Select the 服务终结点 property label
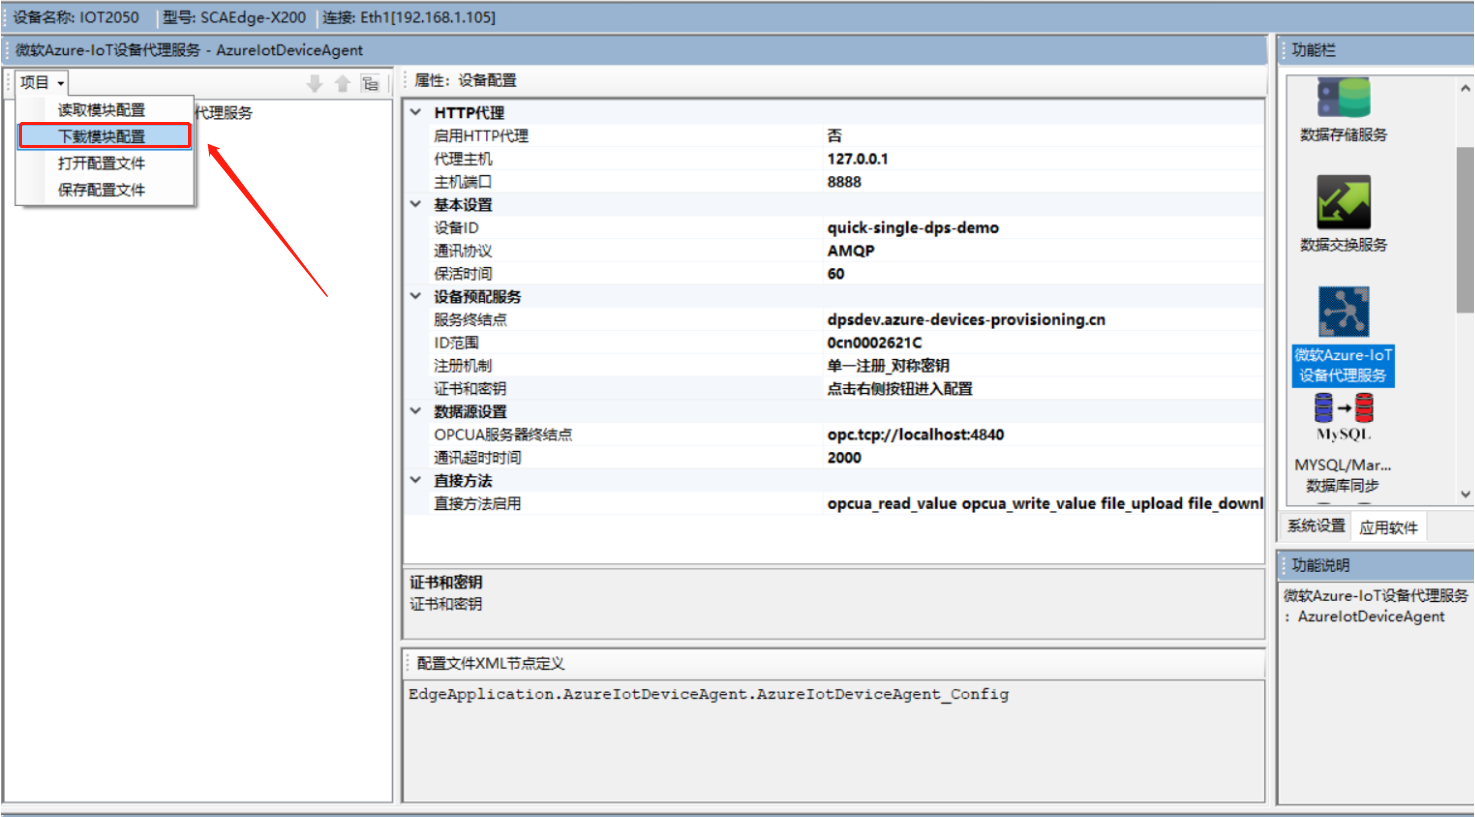1475x817 pixels. pyautogui.click(x=470, y=319)
